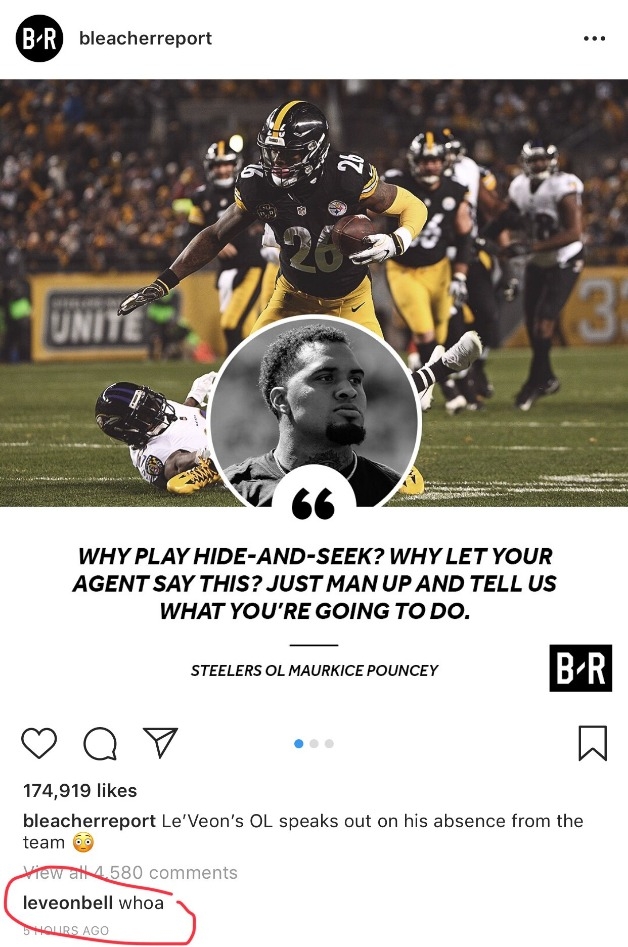Tap the quotation mark icon
Image resolution: width=628 pixels, height=947 pixels.
tap(313, 504)
